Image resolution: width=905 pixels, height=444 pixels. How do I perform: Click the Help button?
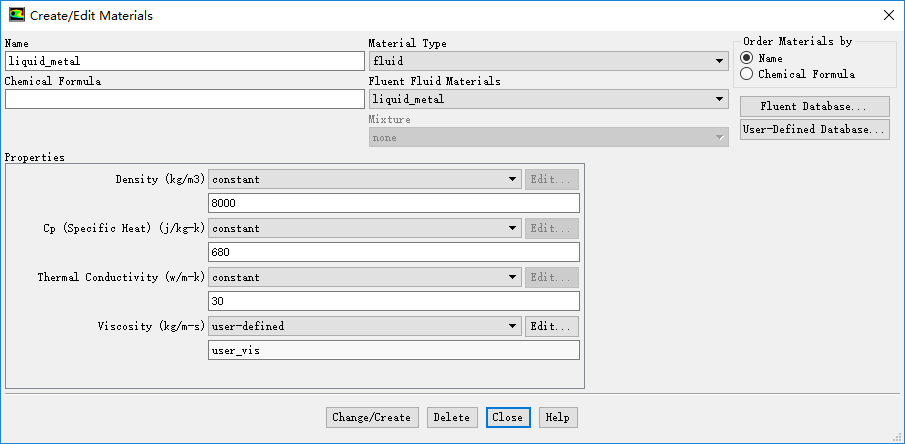tap(558, 417)
